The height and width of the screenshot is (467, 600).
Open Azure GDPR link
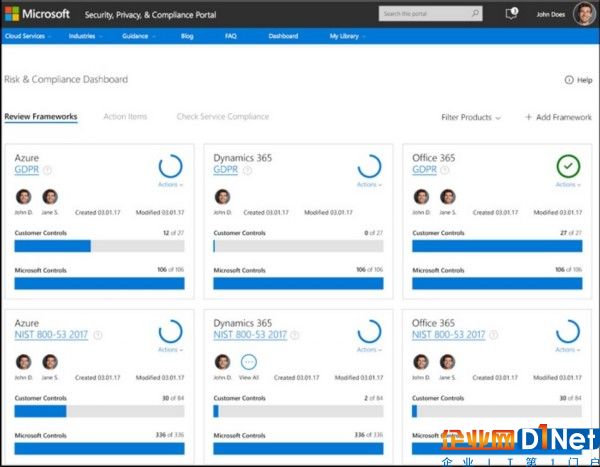[x=27, y=170]
